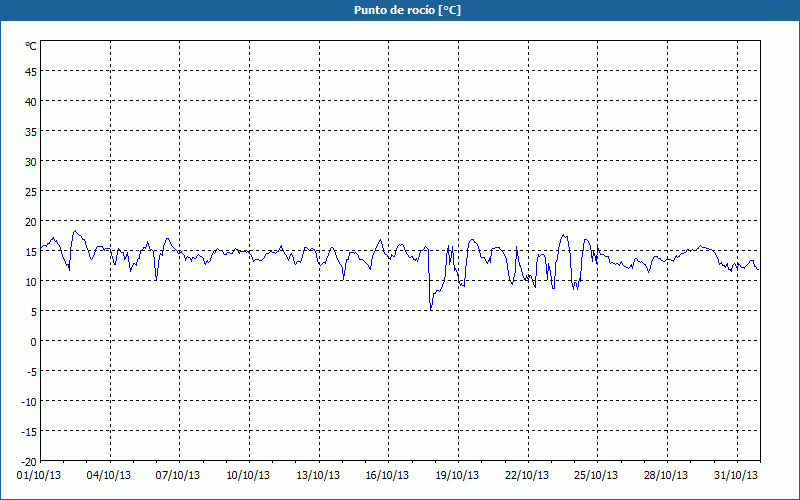Click the 35 y-axis value
This screenshot has height=500, width=800.
(31, 132)
